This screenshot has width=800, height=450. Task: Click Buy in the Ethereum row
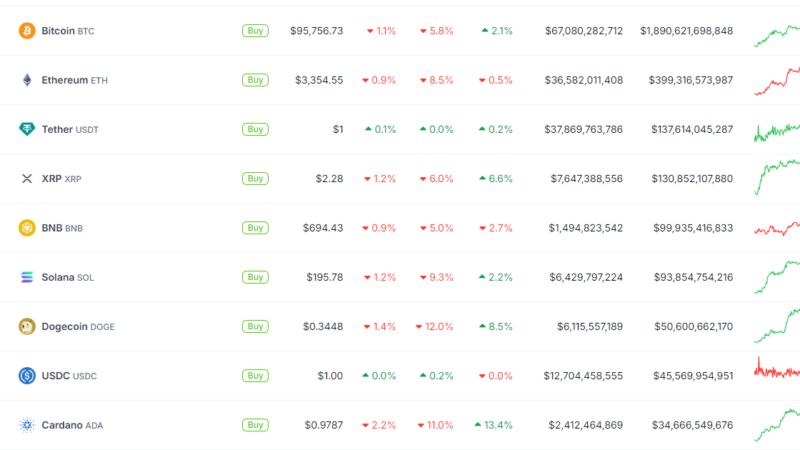[255, 80]
